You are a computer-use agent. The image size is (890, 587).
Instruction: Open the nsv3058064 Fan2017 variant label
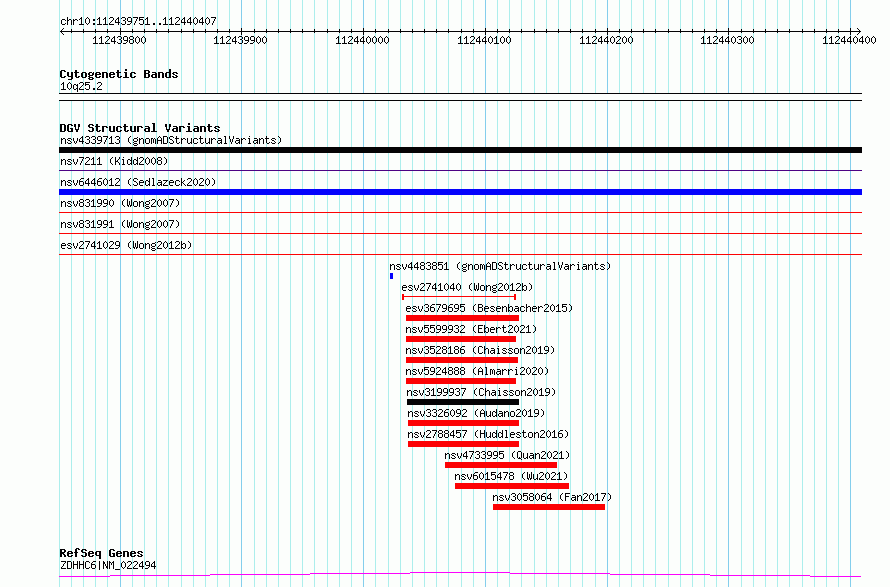coord(552,497)
